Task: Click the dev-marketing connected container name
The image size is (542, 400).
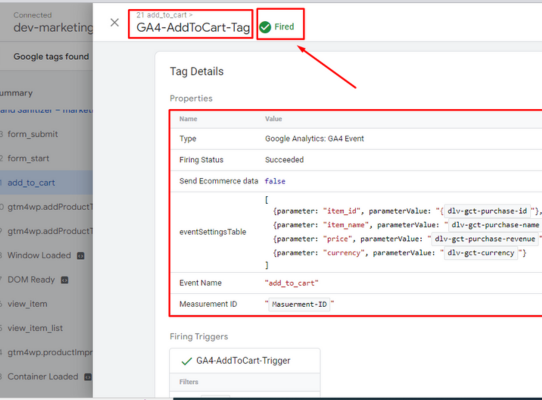Action: click(53, 27)
